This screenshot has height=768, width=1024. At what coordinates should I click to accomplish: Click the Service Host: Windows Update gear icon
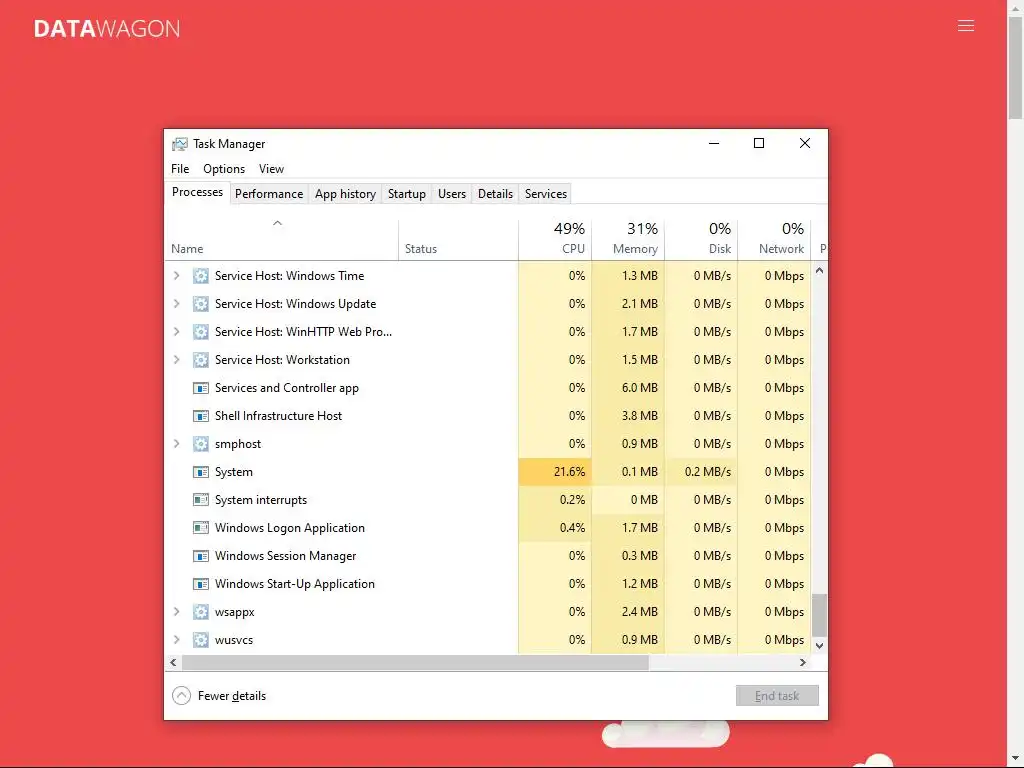pos(200,304)
